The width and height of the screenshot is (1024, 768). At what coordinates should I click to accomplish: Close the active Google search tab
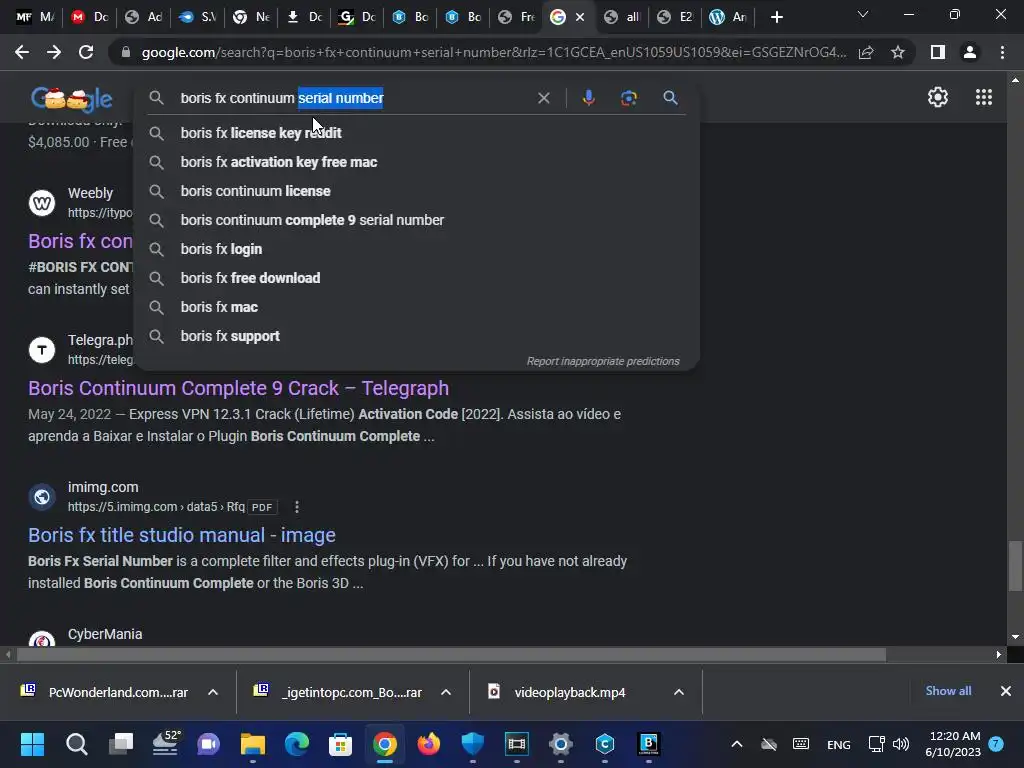click(x=579, y=17)
